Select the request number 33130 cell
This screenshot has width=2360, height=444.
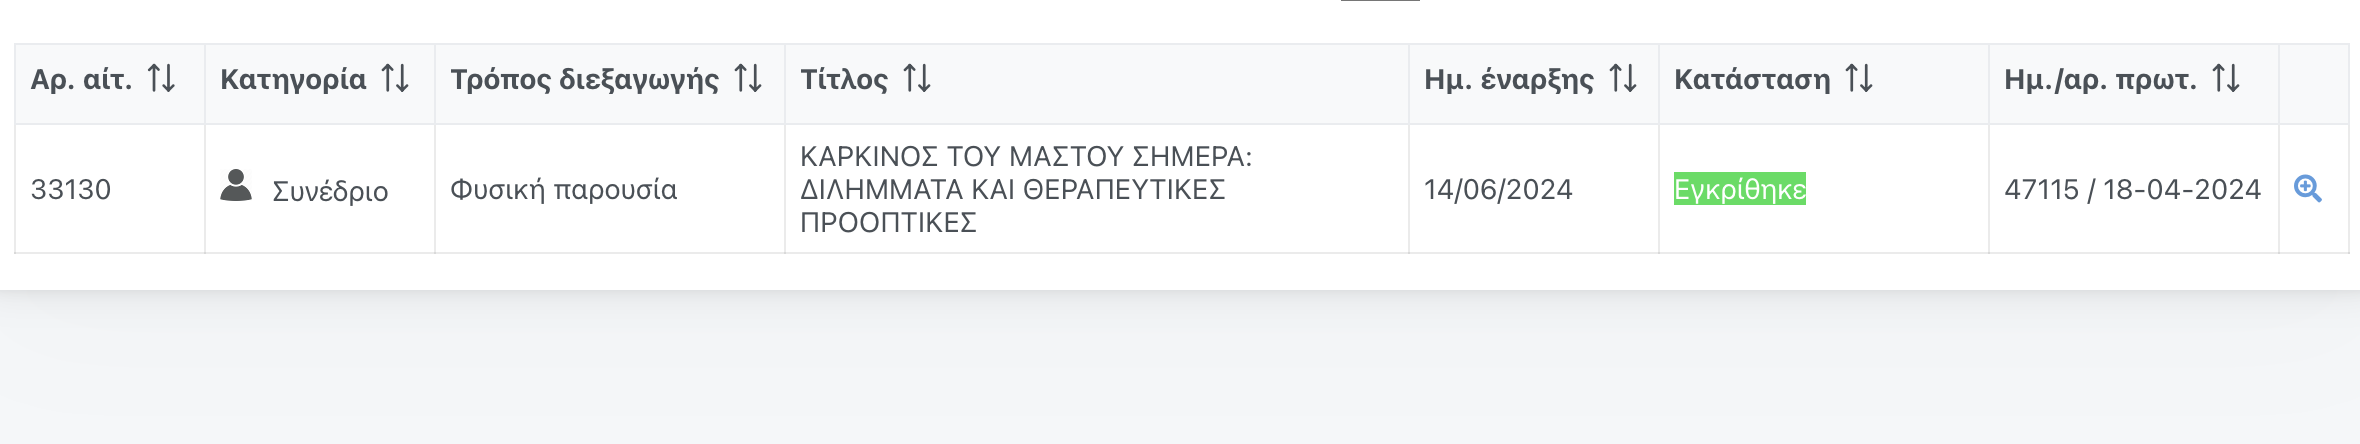(x=110, y=189)
